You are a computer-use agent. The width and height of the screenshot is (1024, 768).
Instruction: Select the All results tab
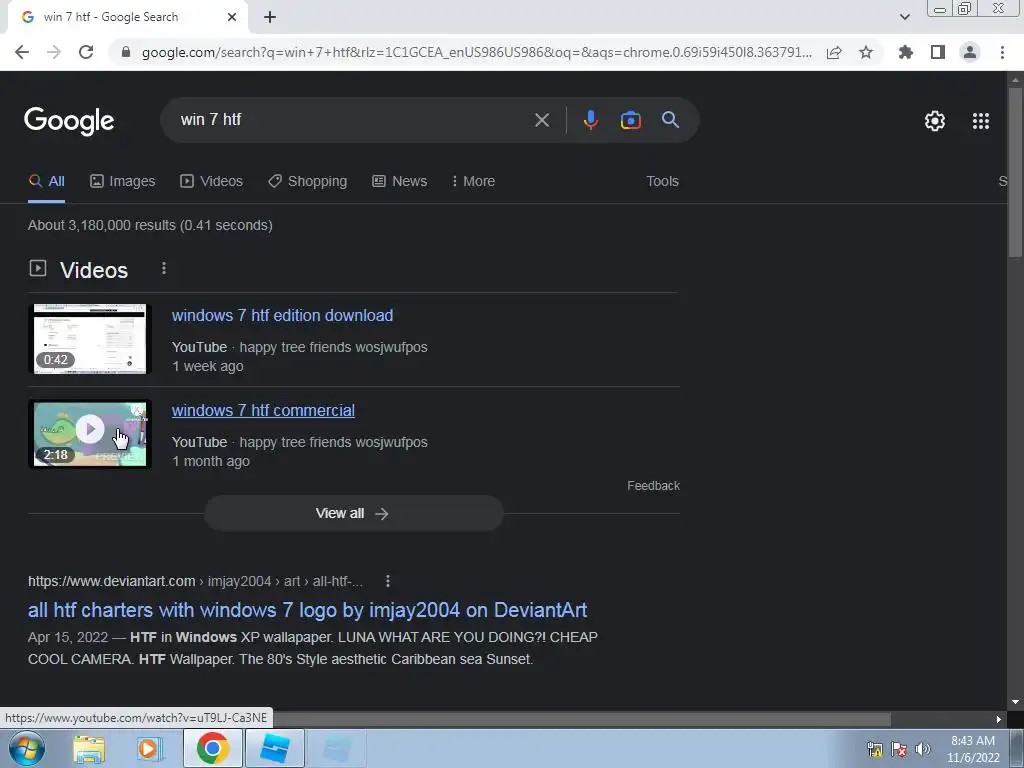[x=46, y=182]
